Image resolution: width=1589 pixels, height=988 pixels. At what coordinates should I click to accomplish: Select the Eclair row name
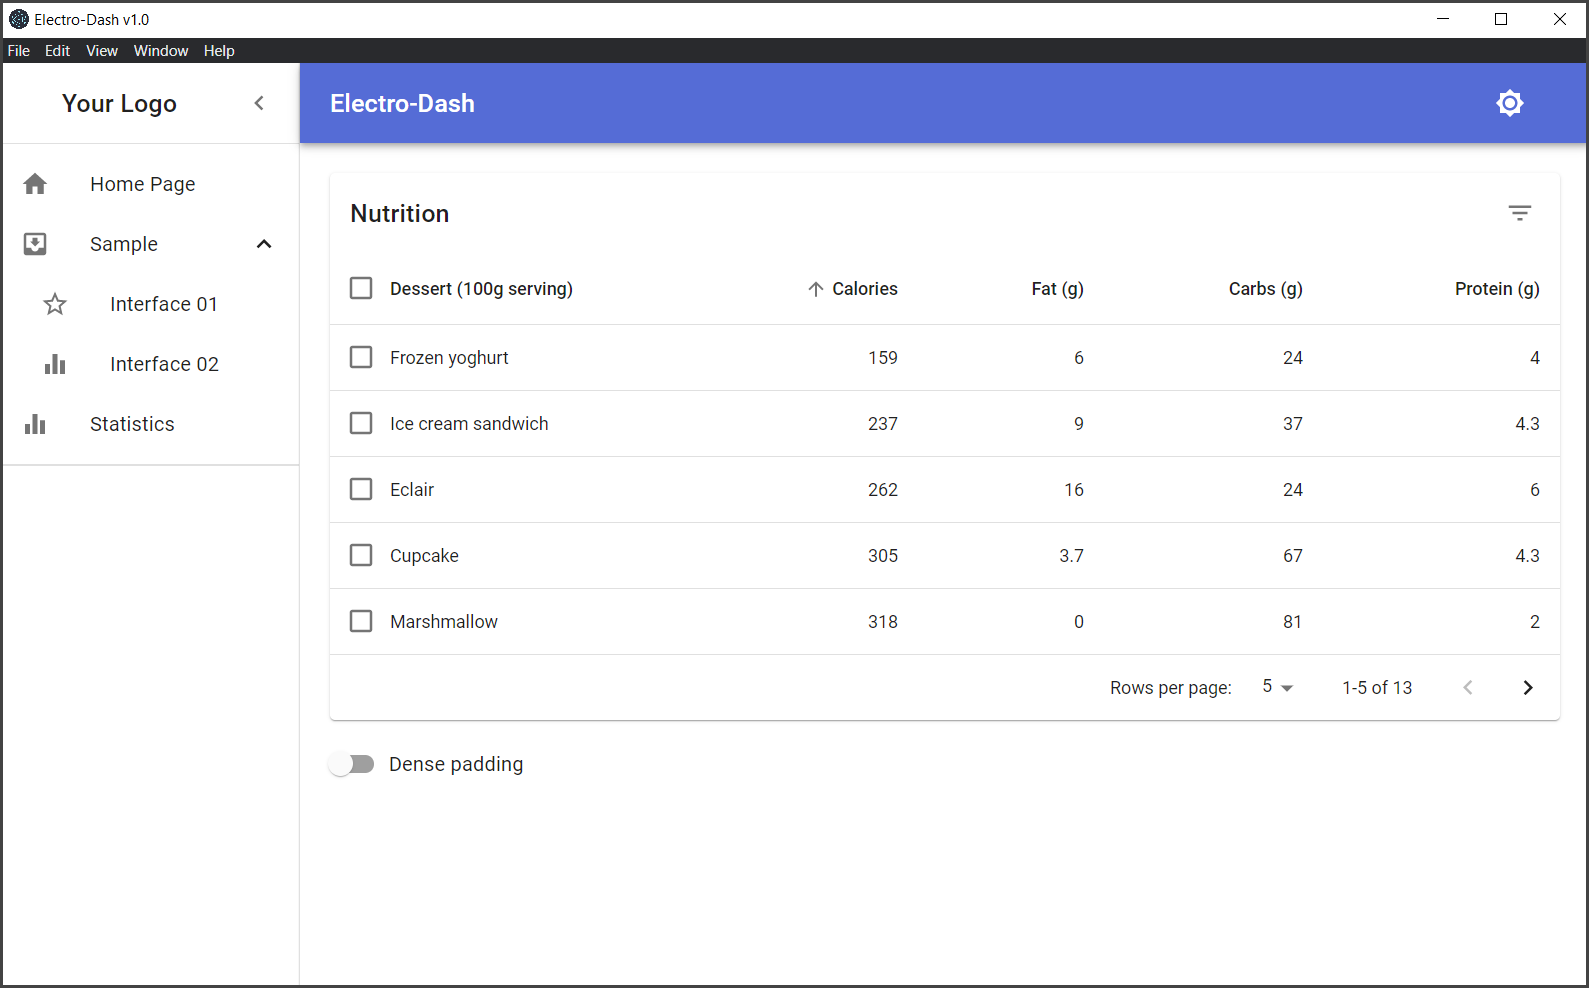coord(412,490)
